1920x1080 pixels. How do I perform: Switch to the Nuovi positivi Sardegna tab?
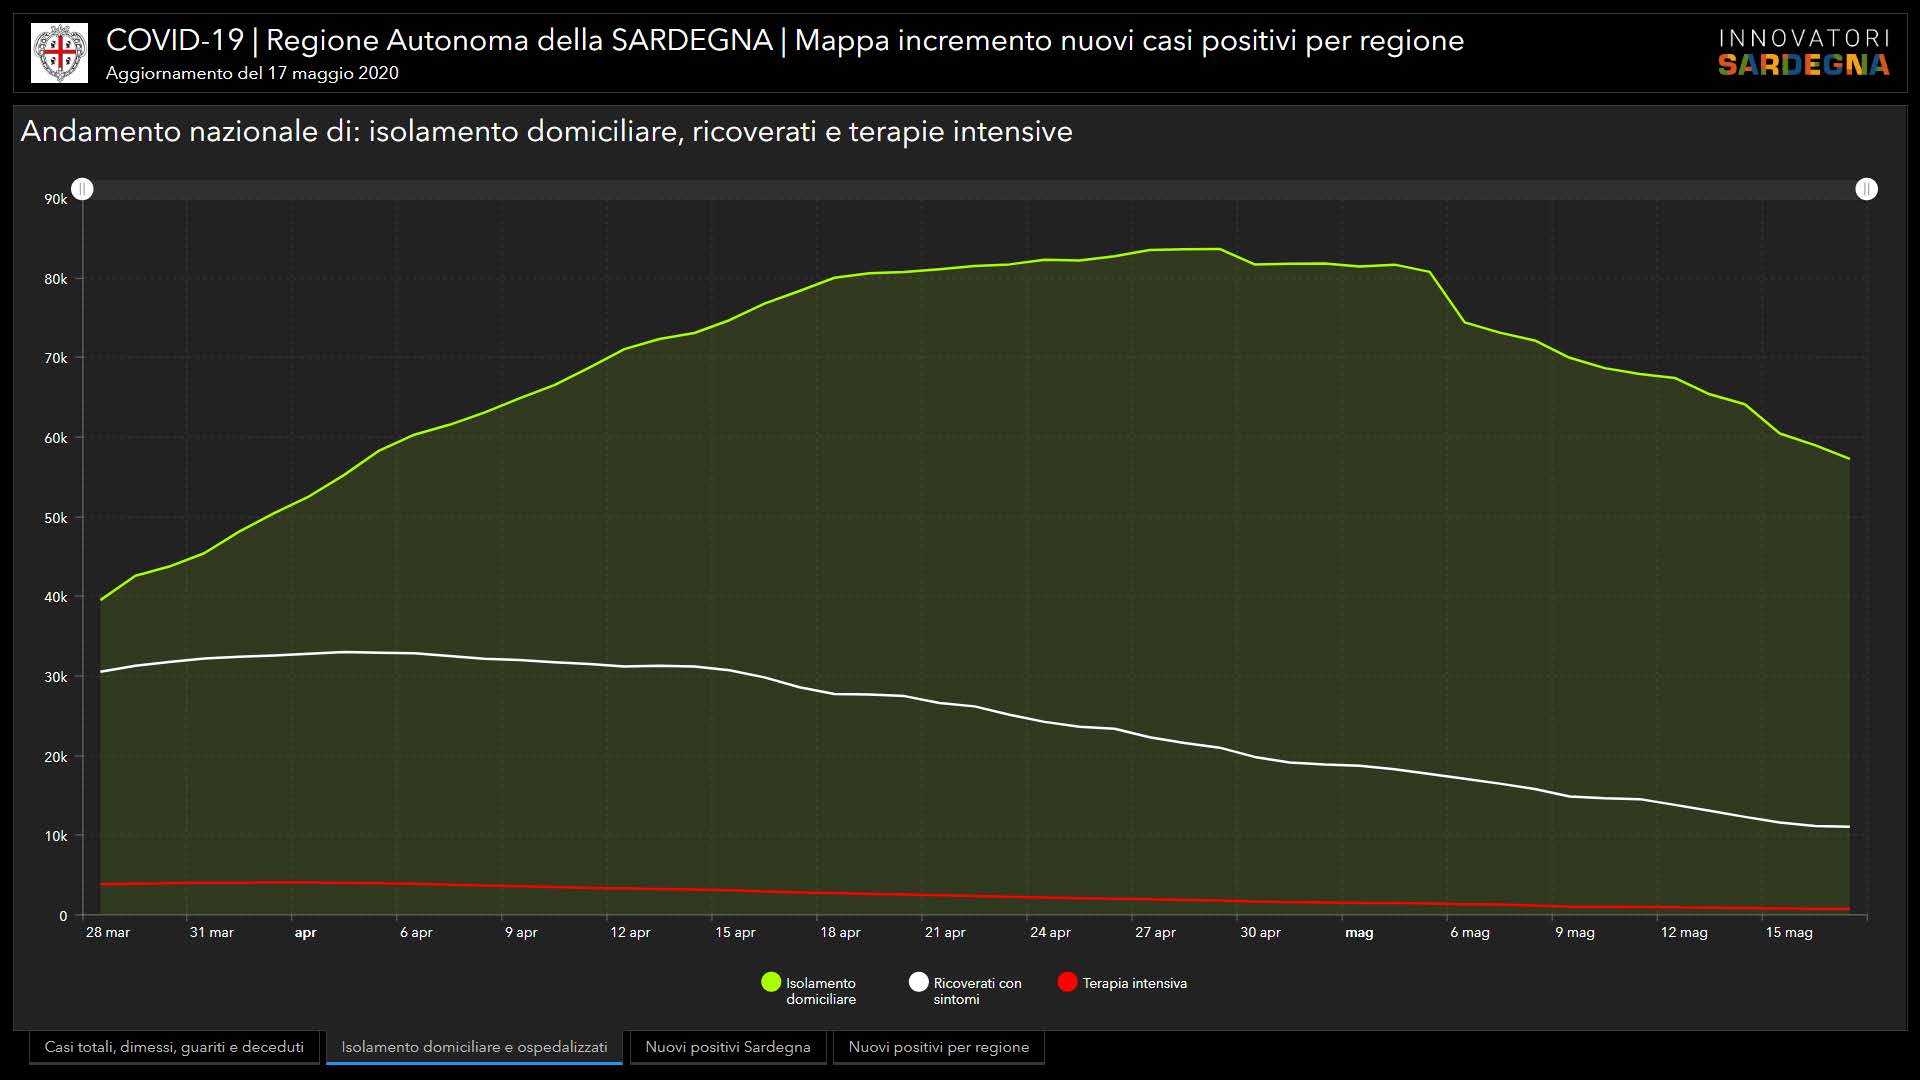tap(728, 1047)
